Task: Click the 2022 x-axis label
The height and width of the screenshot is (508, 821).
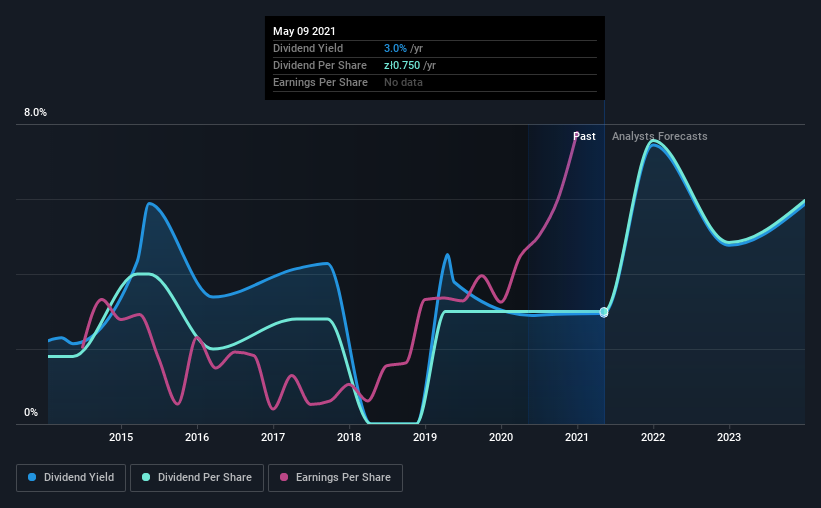Action: tap(653, 437)
